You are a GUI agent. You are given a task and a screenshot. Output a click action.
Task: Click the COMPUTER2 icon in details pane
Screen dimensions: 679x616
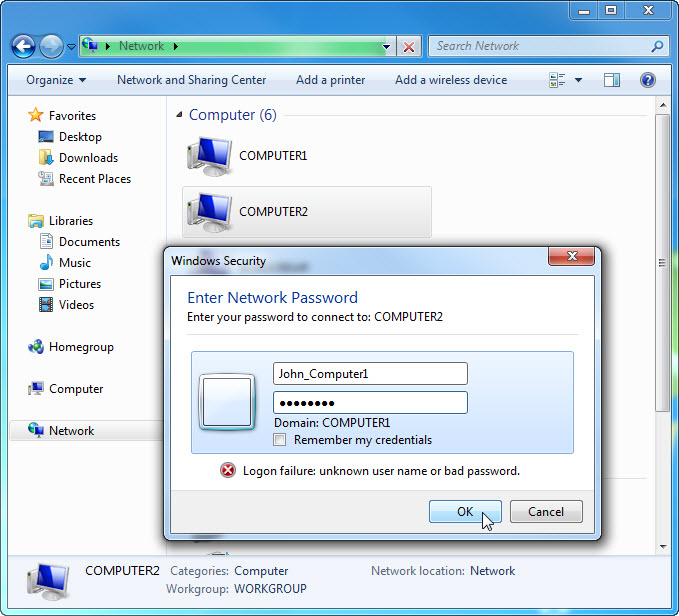(x=48, y=582)
